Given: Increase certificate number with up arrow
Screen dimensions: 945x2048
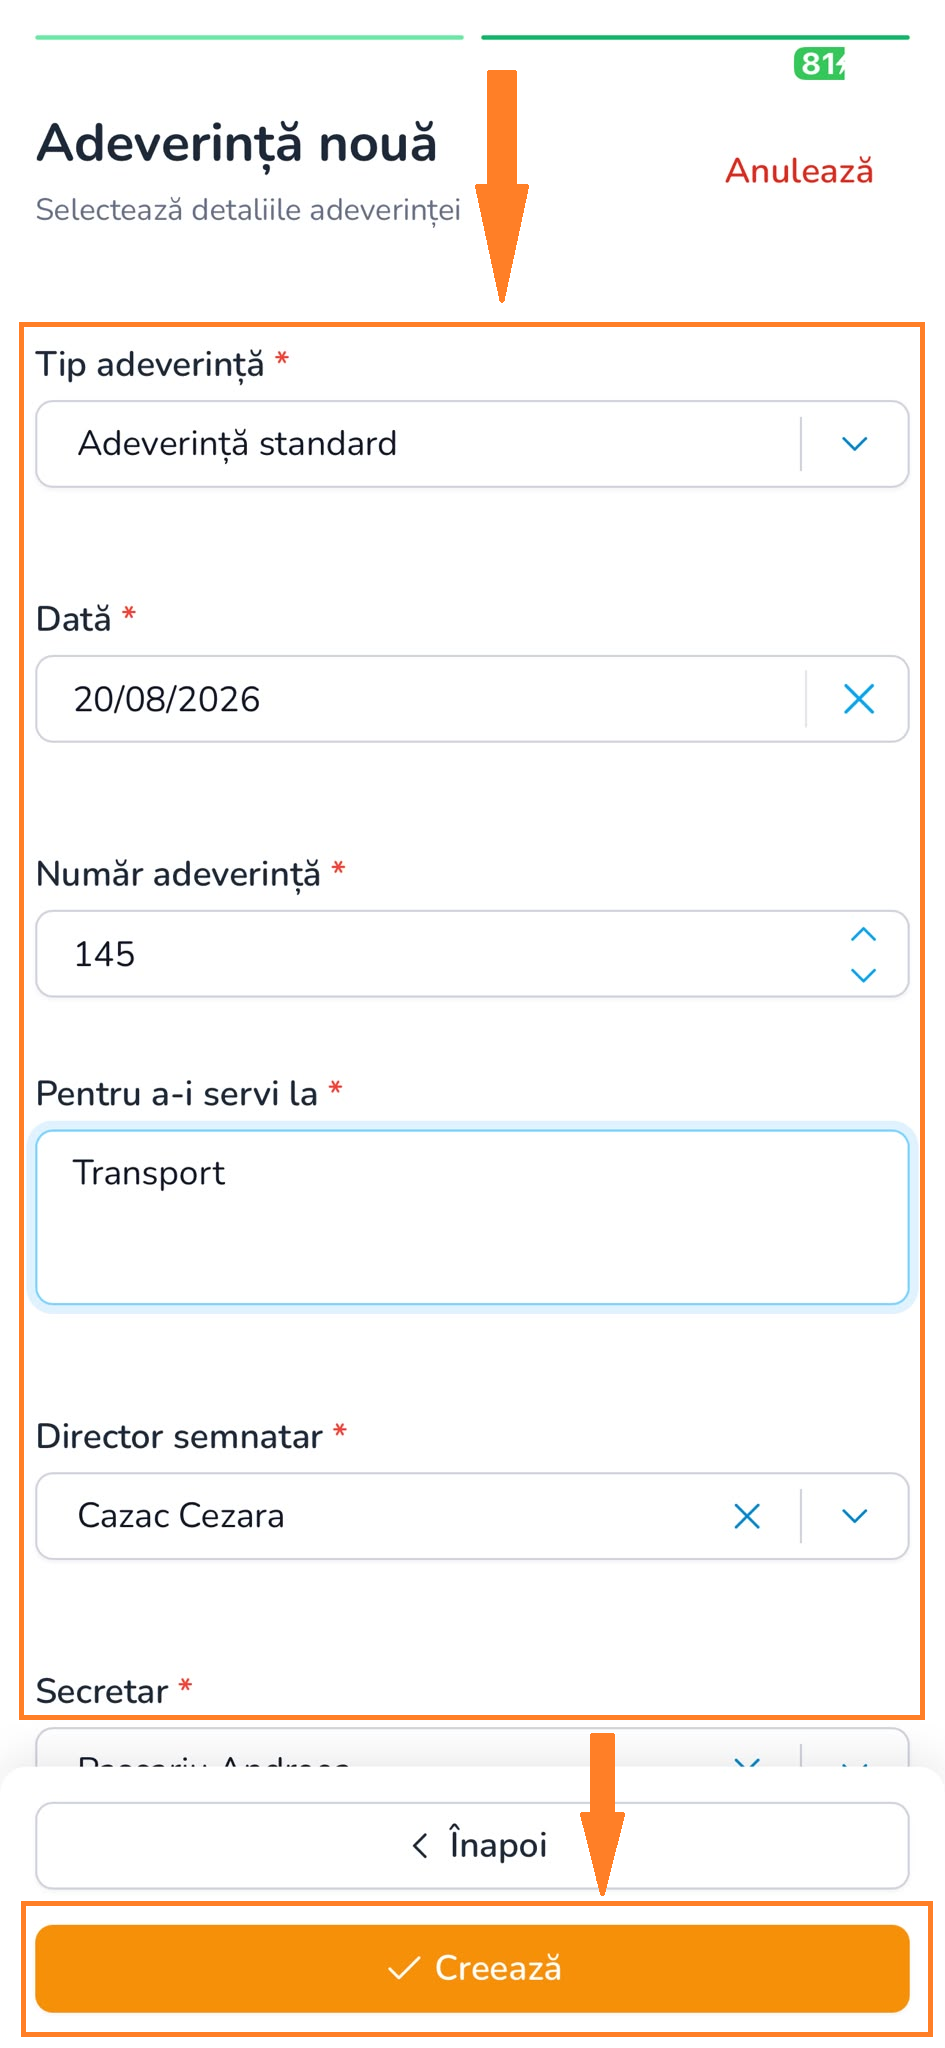Looking at the screenshot, I should point(863,935).
